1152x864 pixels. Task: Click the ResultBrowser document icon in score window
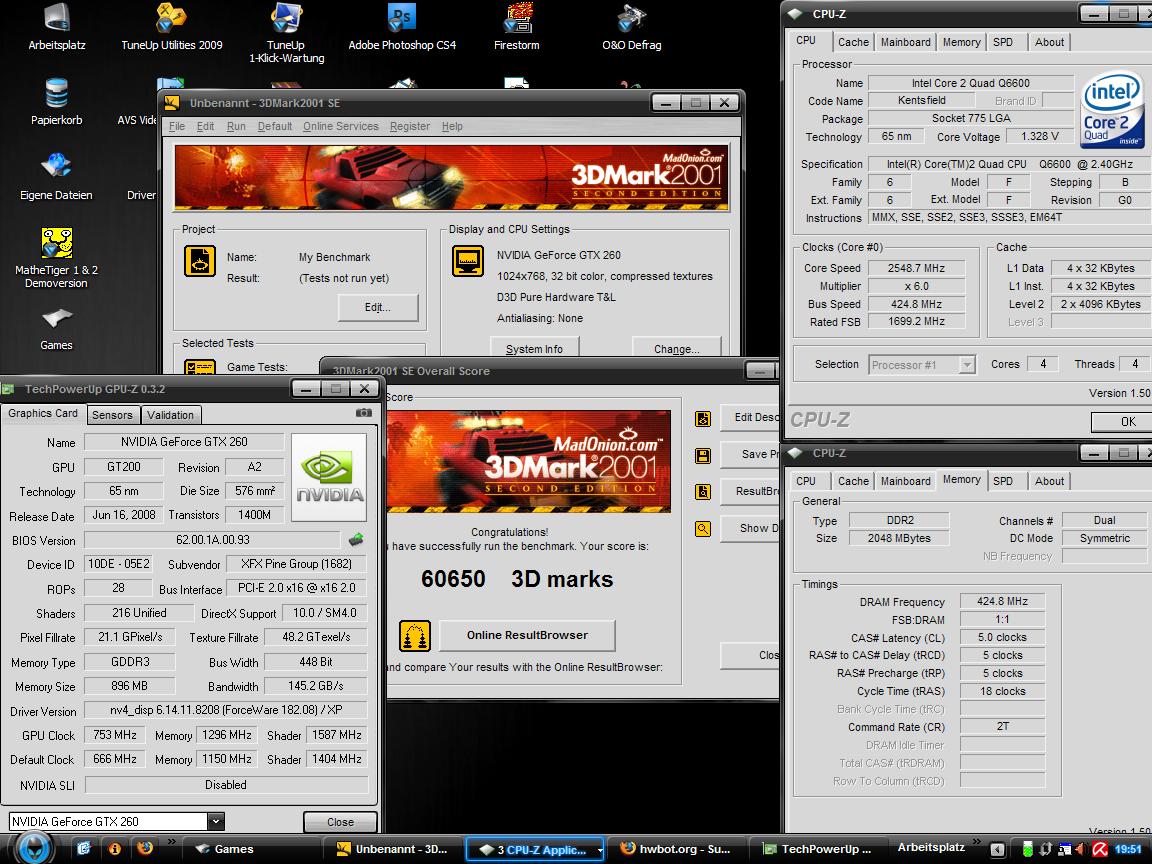(x=703, y=492)
